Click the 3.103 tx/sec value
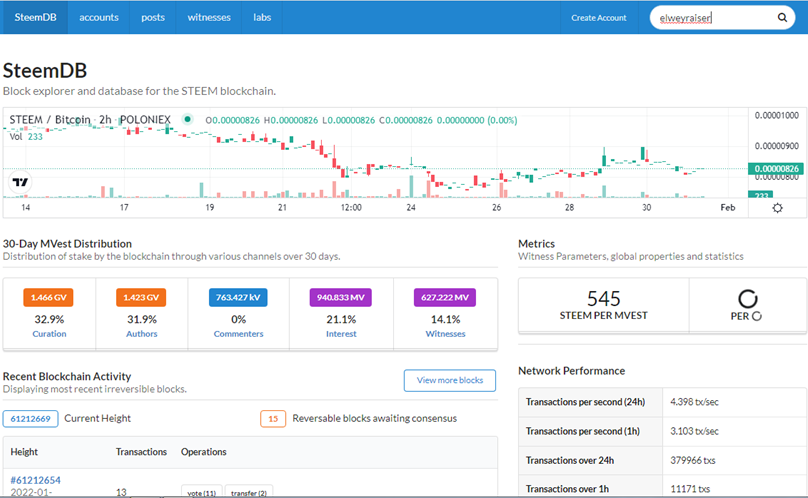 click(694, 431)
